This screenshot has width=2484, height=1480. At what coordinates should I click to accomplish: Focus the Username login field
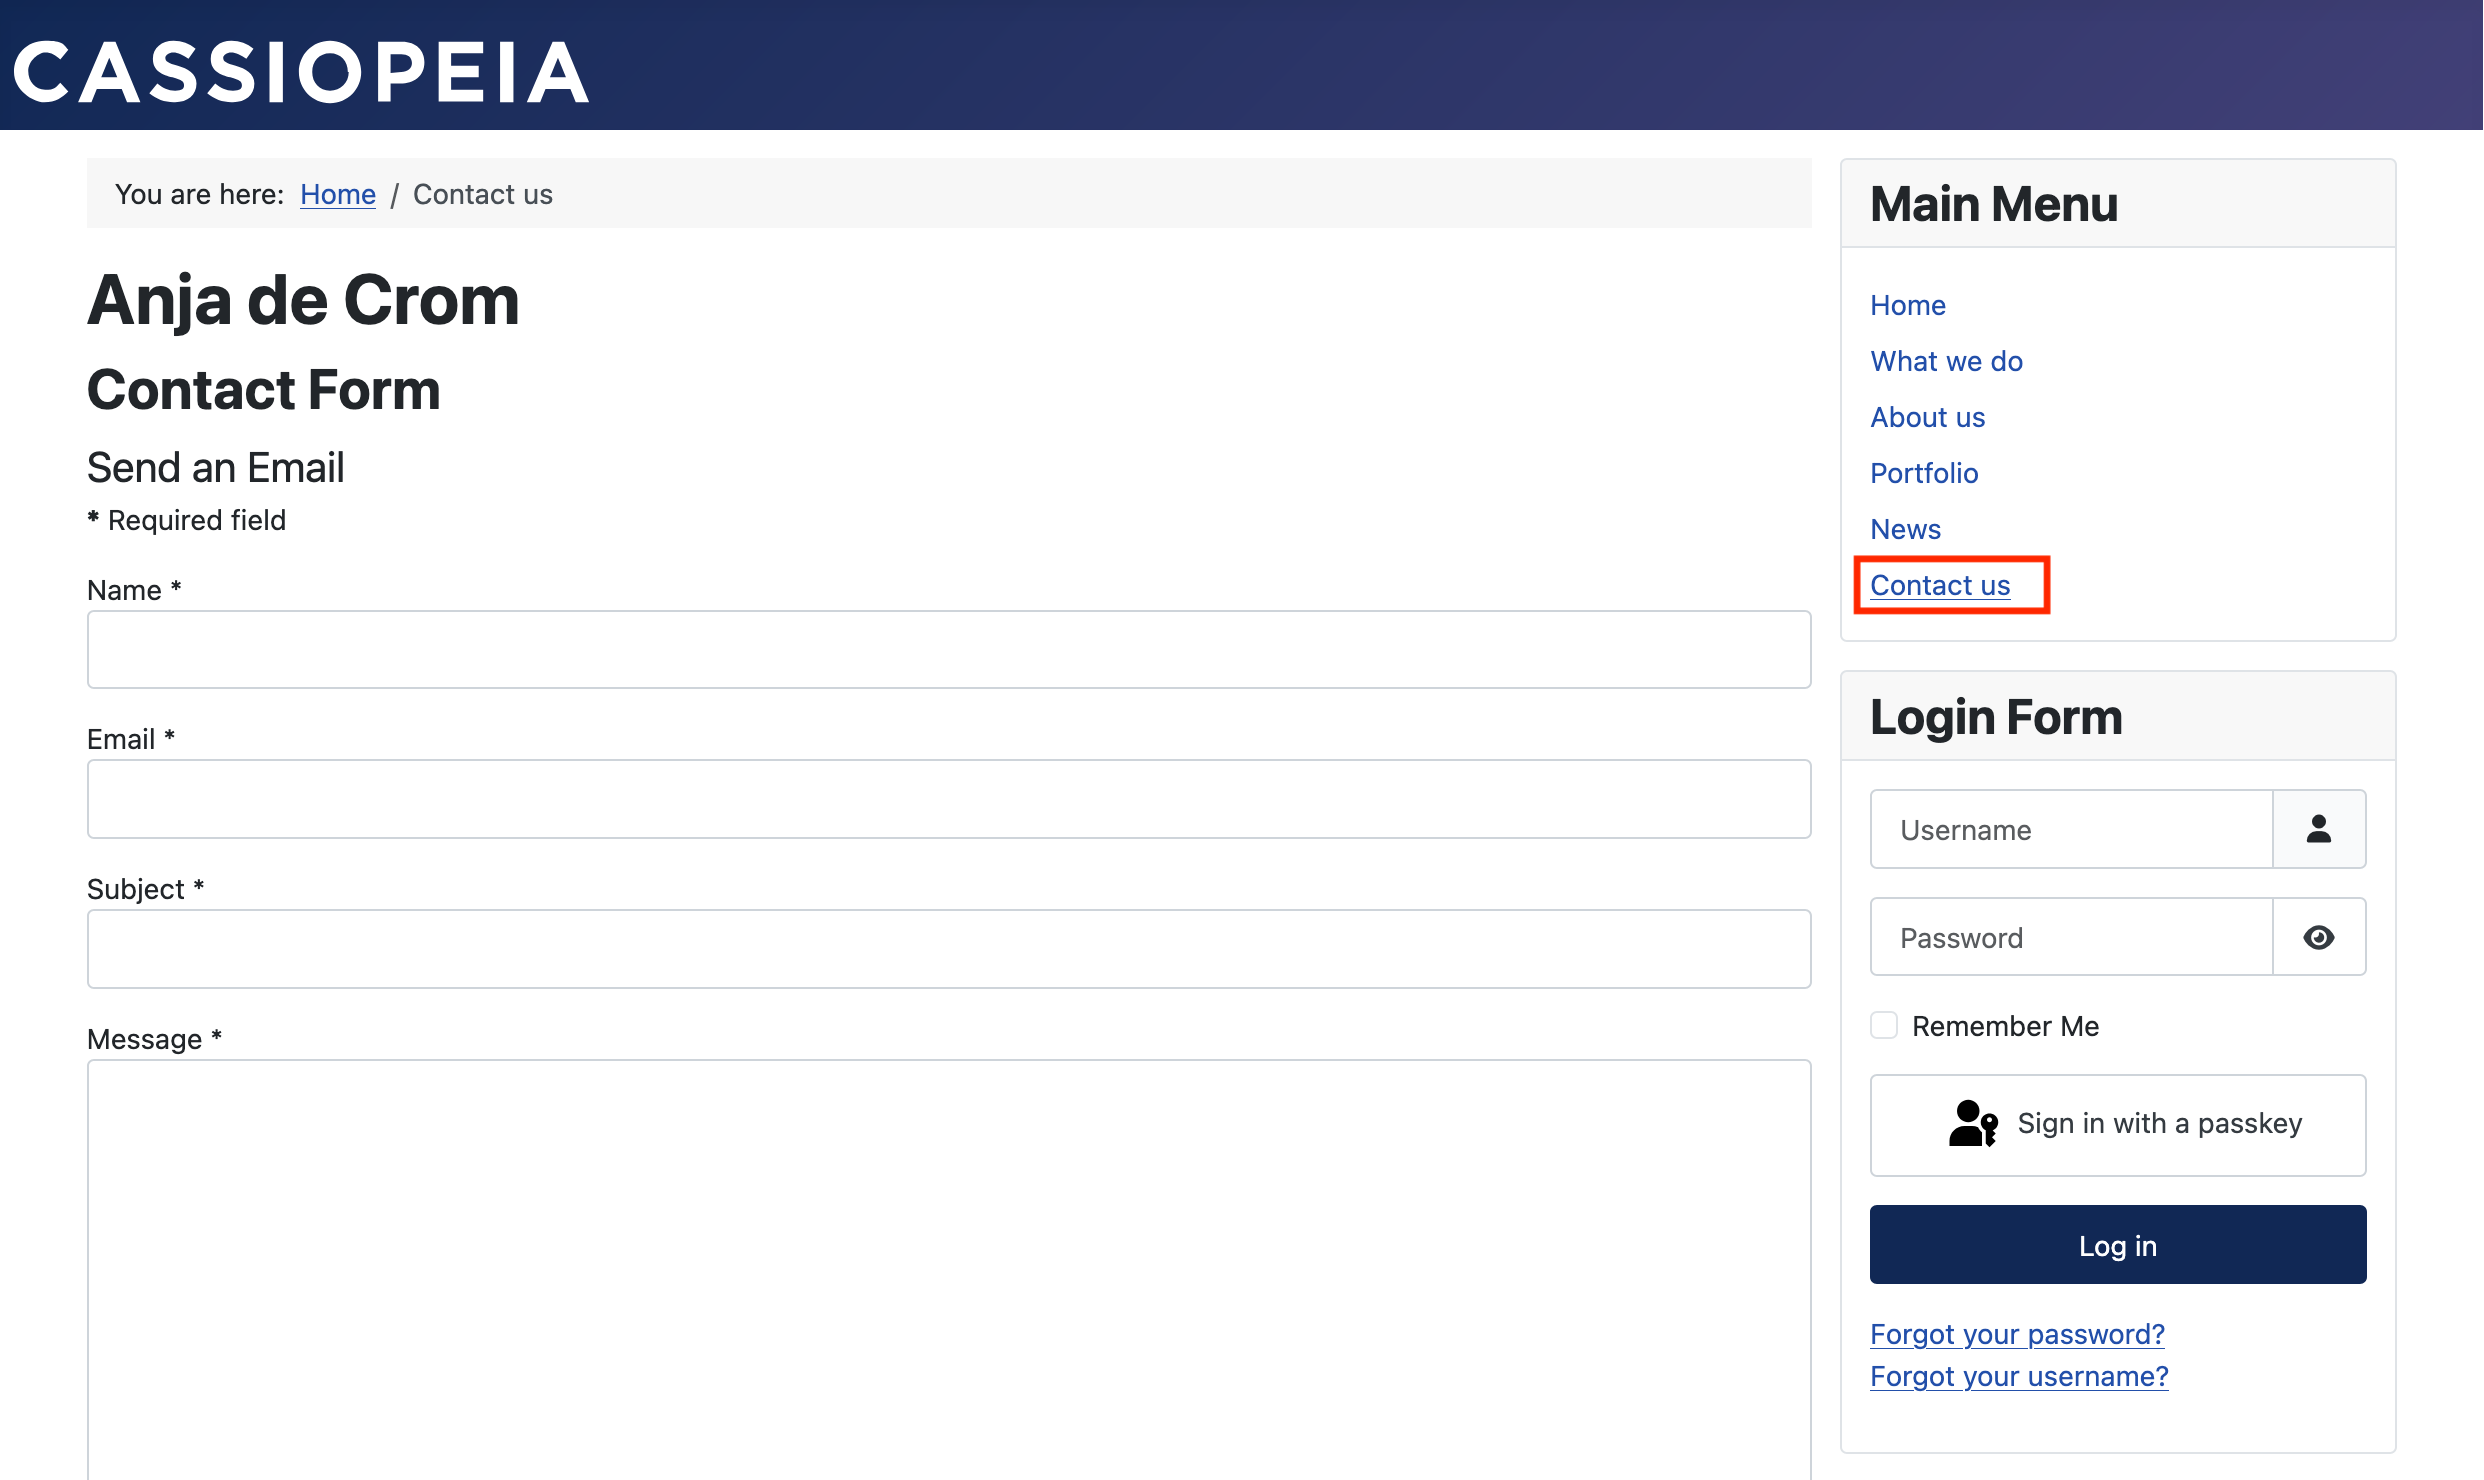pos(2070,829)
